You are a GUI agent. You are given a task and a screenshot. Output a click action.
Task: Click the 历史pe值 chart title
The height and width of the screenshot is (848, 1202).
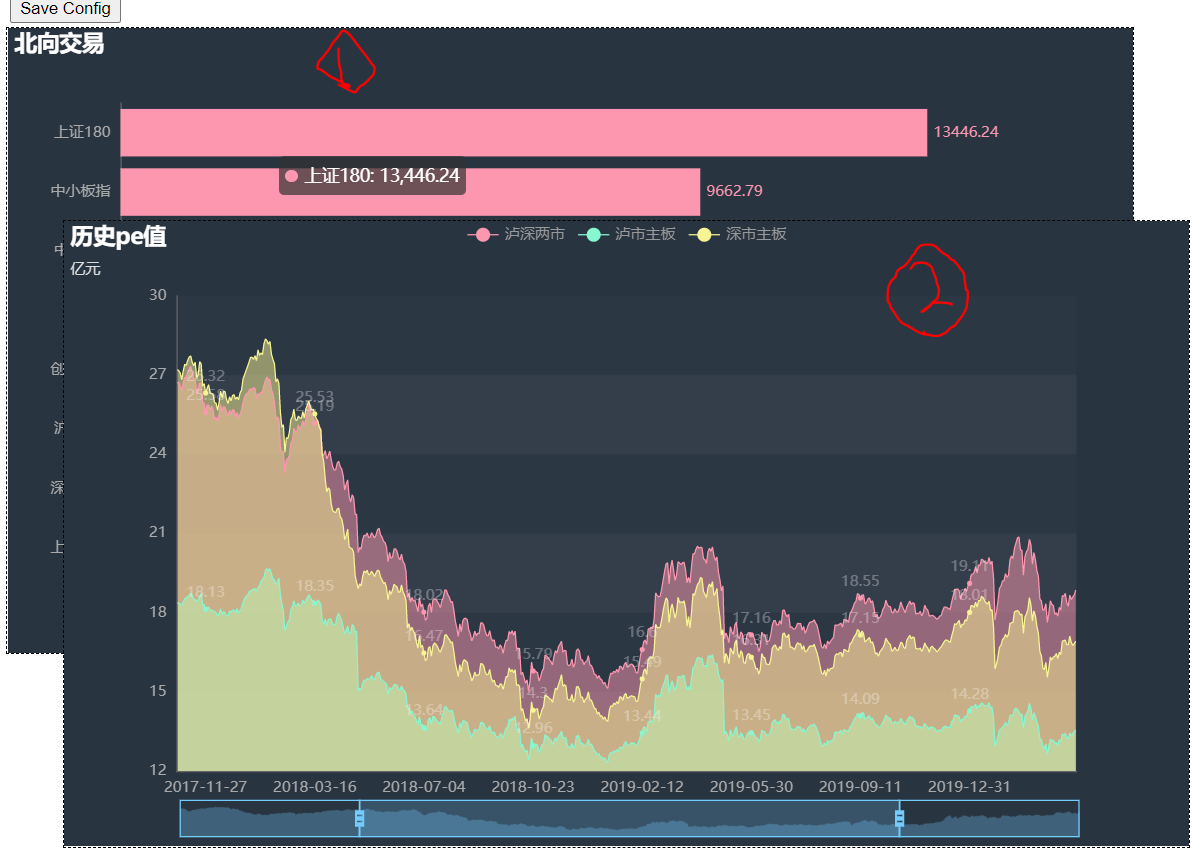(x=118, y=238)
